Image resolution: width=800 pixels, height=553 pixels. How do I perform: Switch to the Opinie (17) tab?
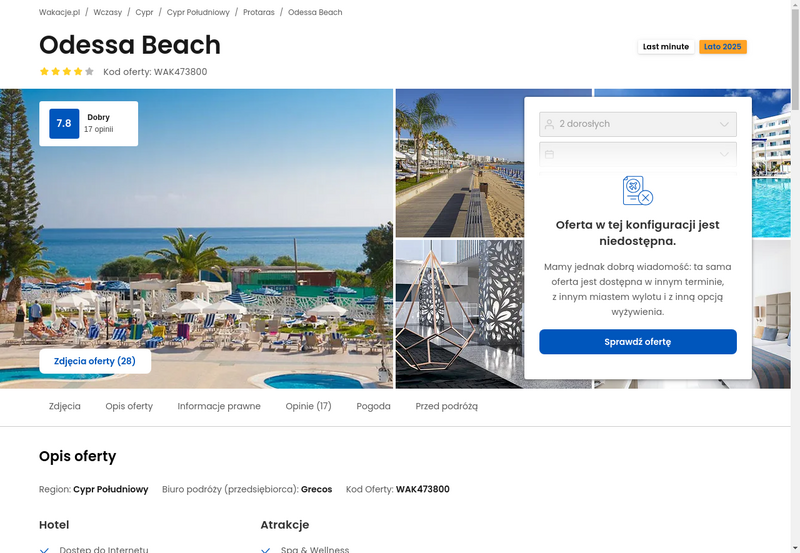click(308, 406)
